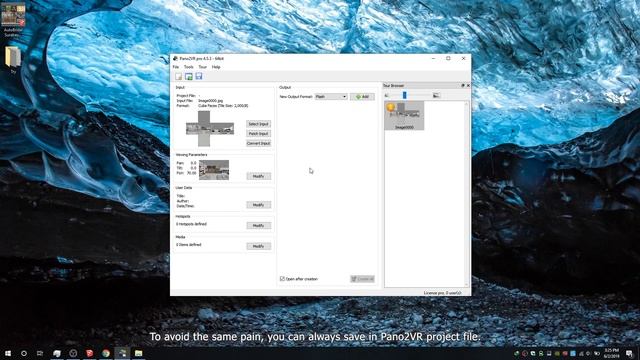This screenshot has height=360, width=640.
Task: Click the 'Image0000.jpg' input file text
Action: point(210,100)
